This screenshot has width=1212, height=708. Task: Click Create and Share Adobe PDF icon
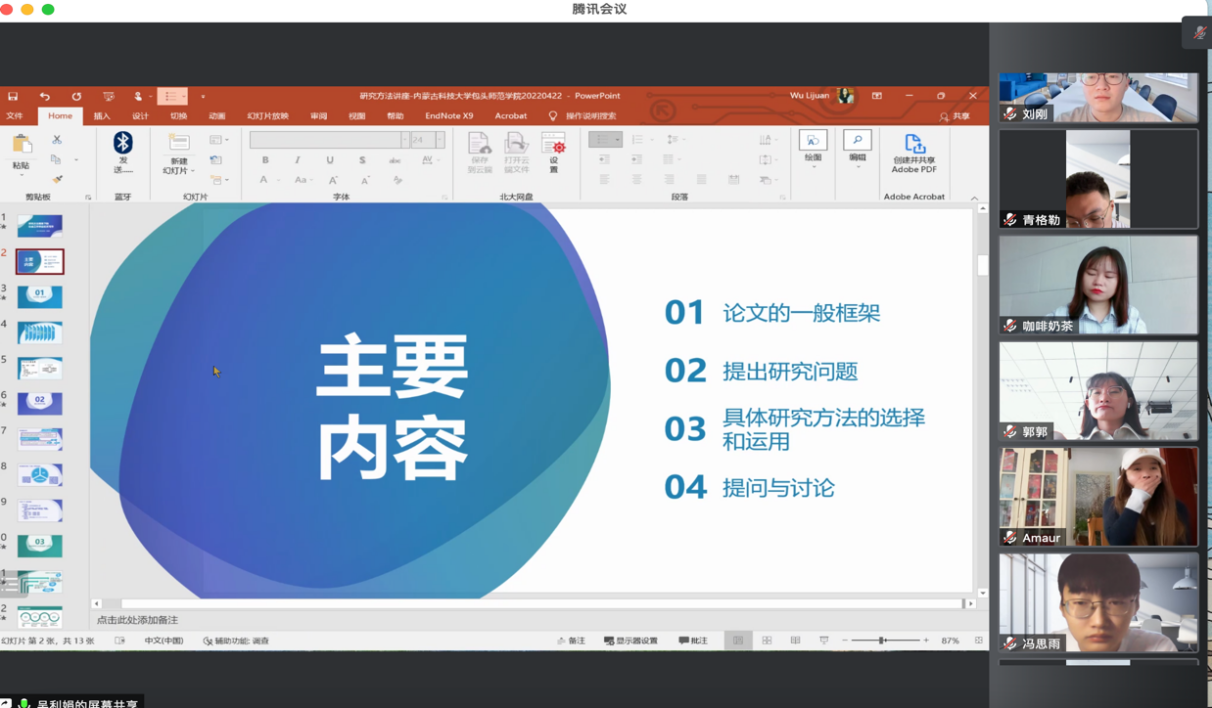pos(914,152)
